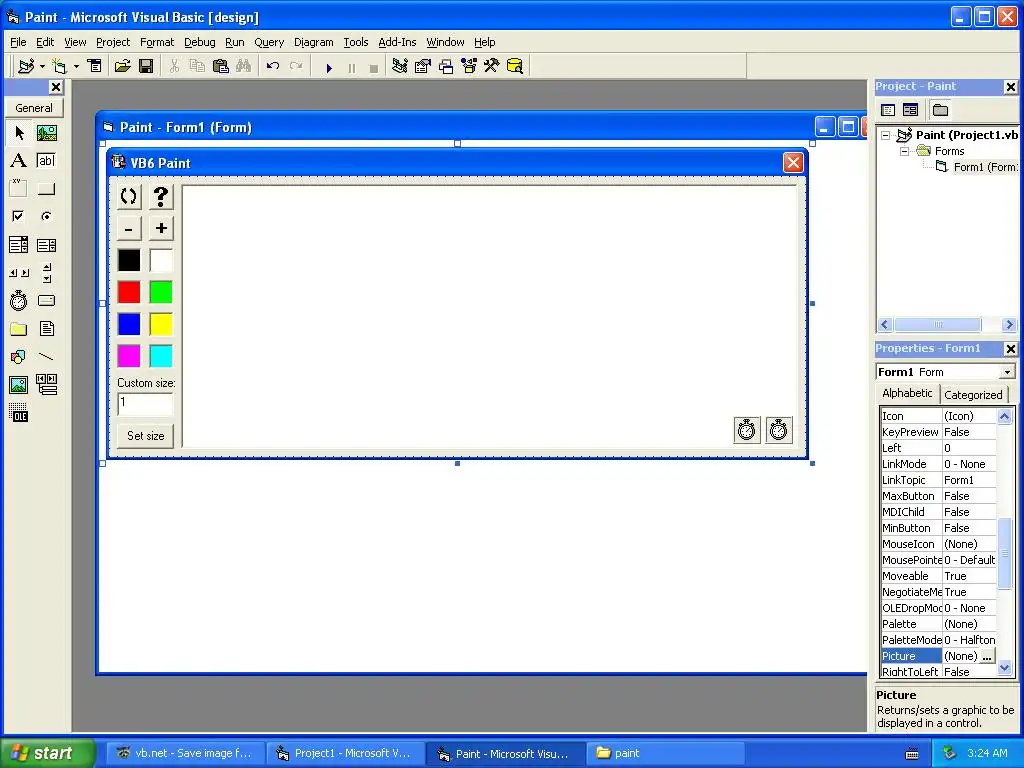Open Add Project dropdown arrow

tap(42, 66)
